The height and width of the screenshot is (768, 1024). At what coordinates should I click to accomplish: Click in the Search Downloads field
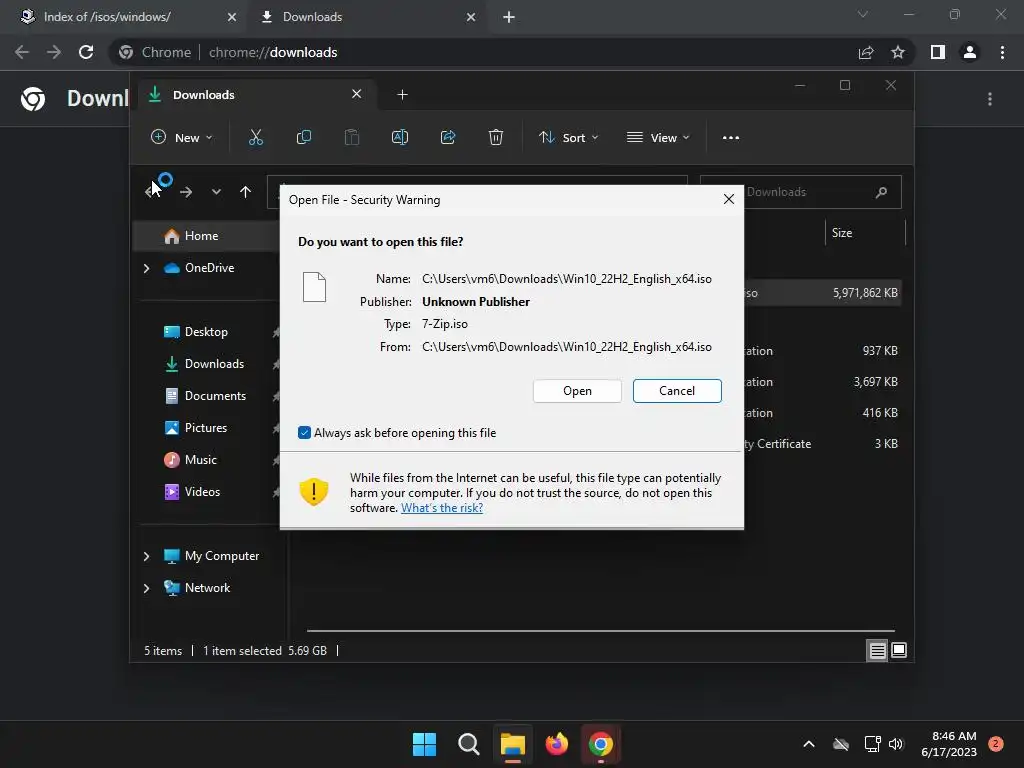coord(801,192)
